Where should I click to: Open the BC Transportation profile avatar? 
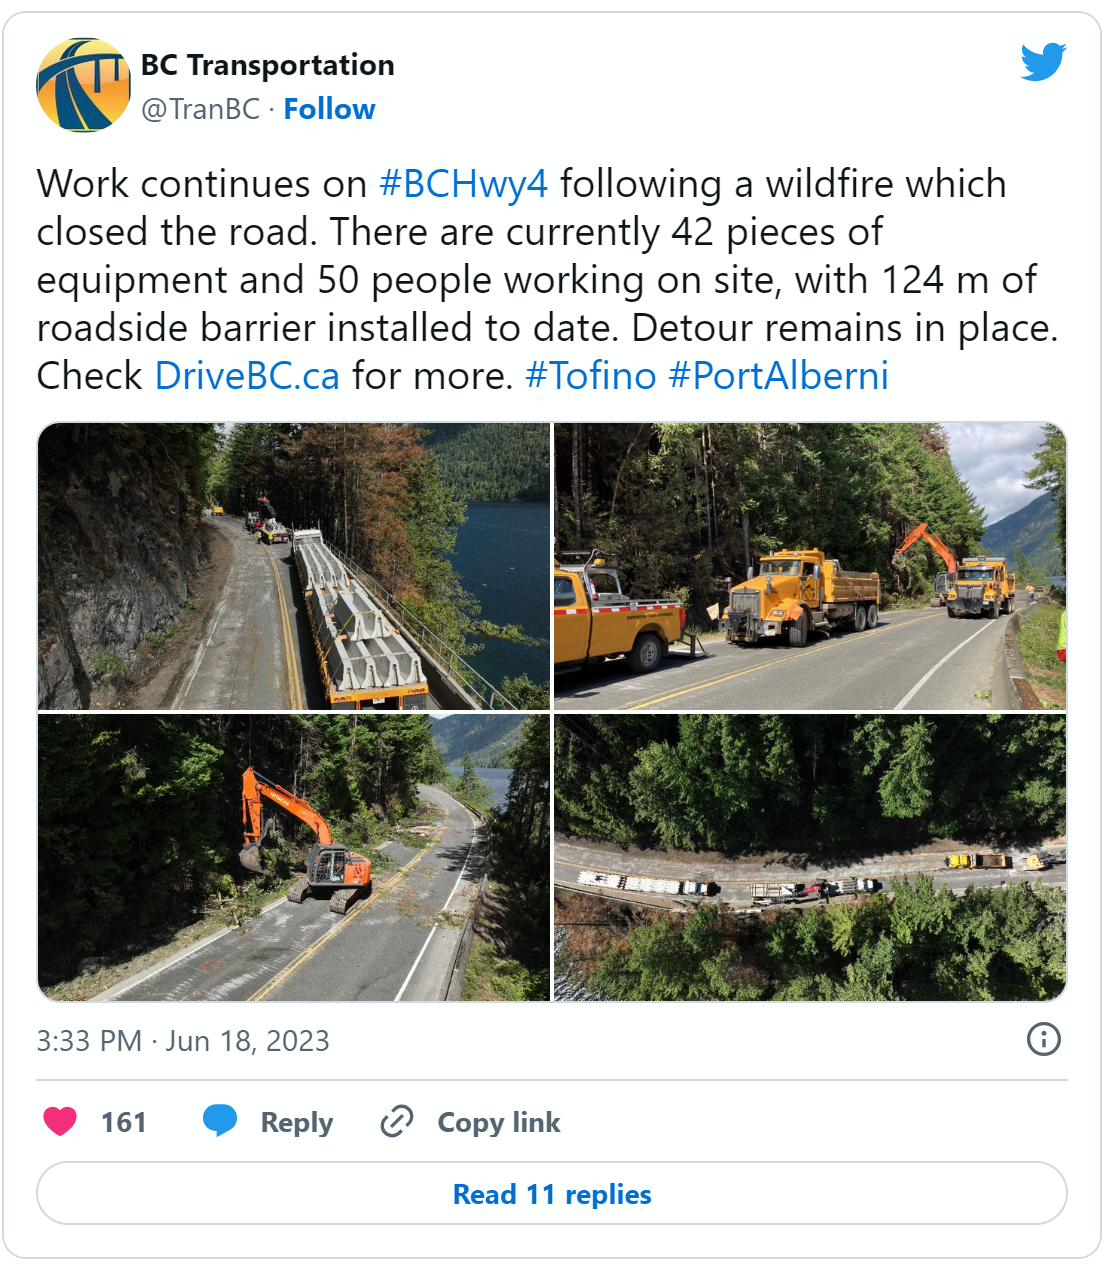point(84,85)
